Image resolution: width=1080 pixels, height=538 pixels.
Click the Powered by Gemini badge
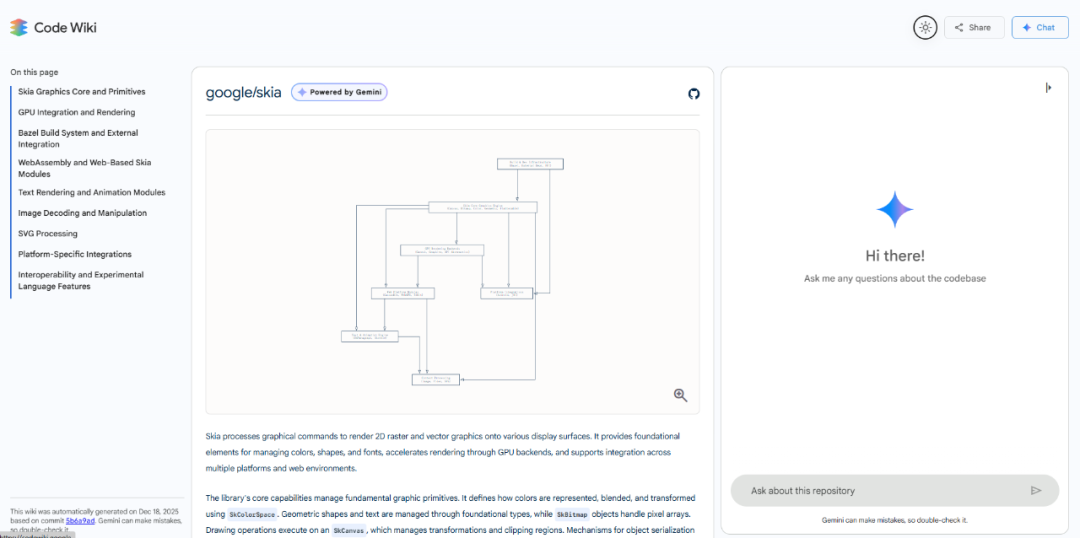[339, 92]
